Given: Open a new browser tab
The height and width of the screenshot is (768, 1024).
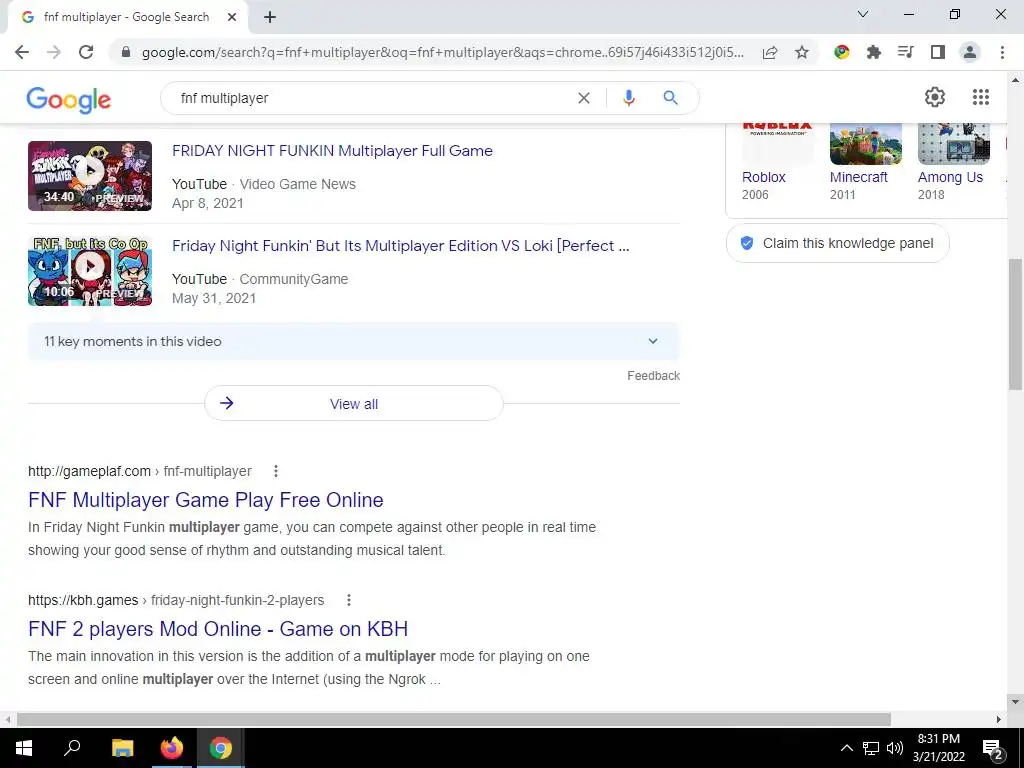Looking at the screenshot, I should click(270, 17).
